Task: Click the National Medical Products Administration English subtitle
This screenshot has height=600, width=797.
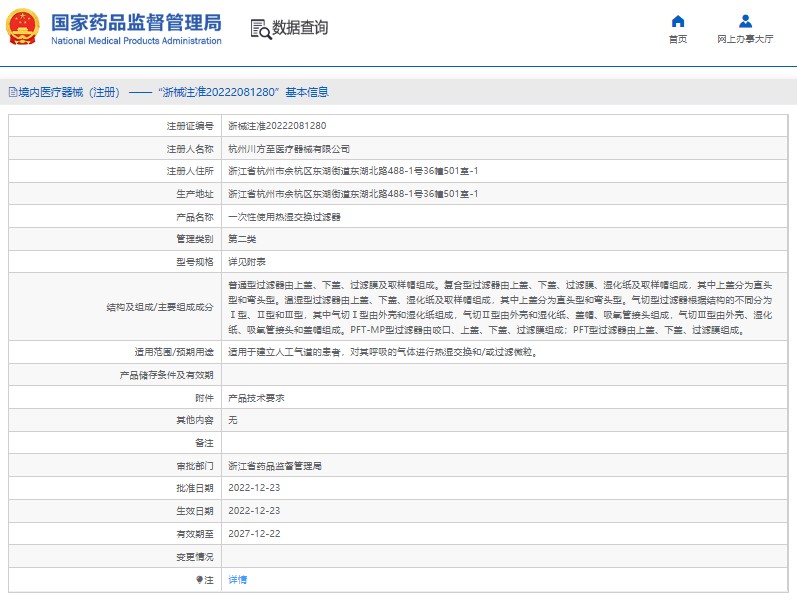Action: 135,41
